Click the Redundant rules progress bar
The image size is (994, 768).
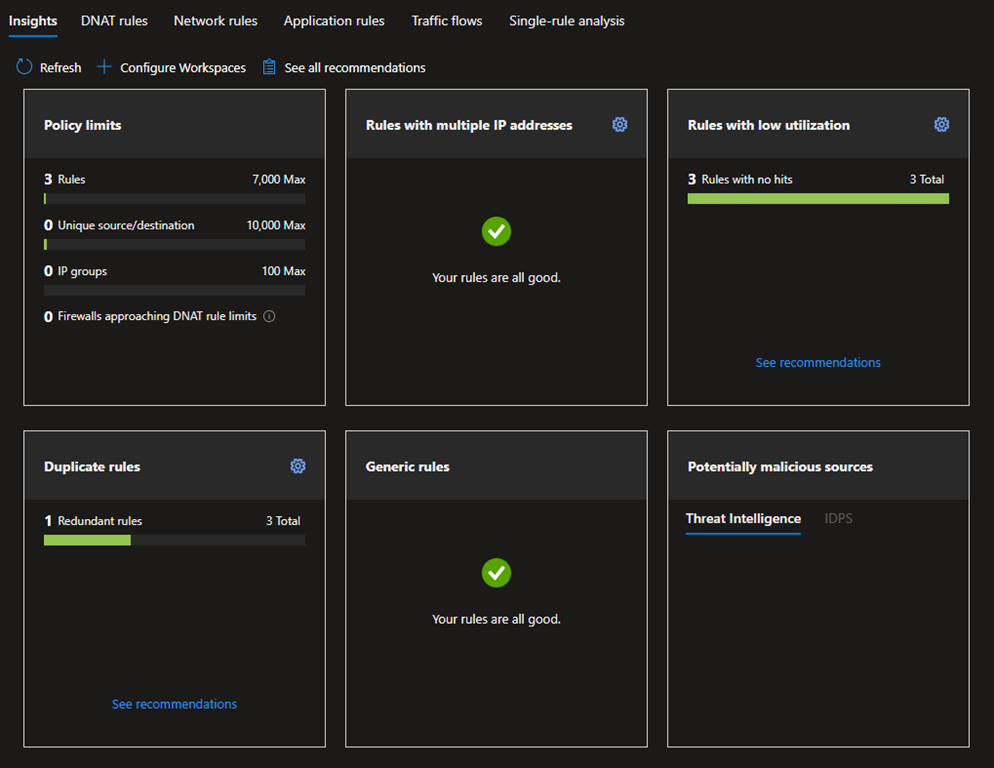(x=174, y=540)
